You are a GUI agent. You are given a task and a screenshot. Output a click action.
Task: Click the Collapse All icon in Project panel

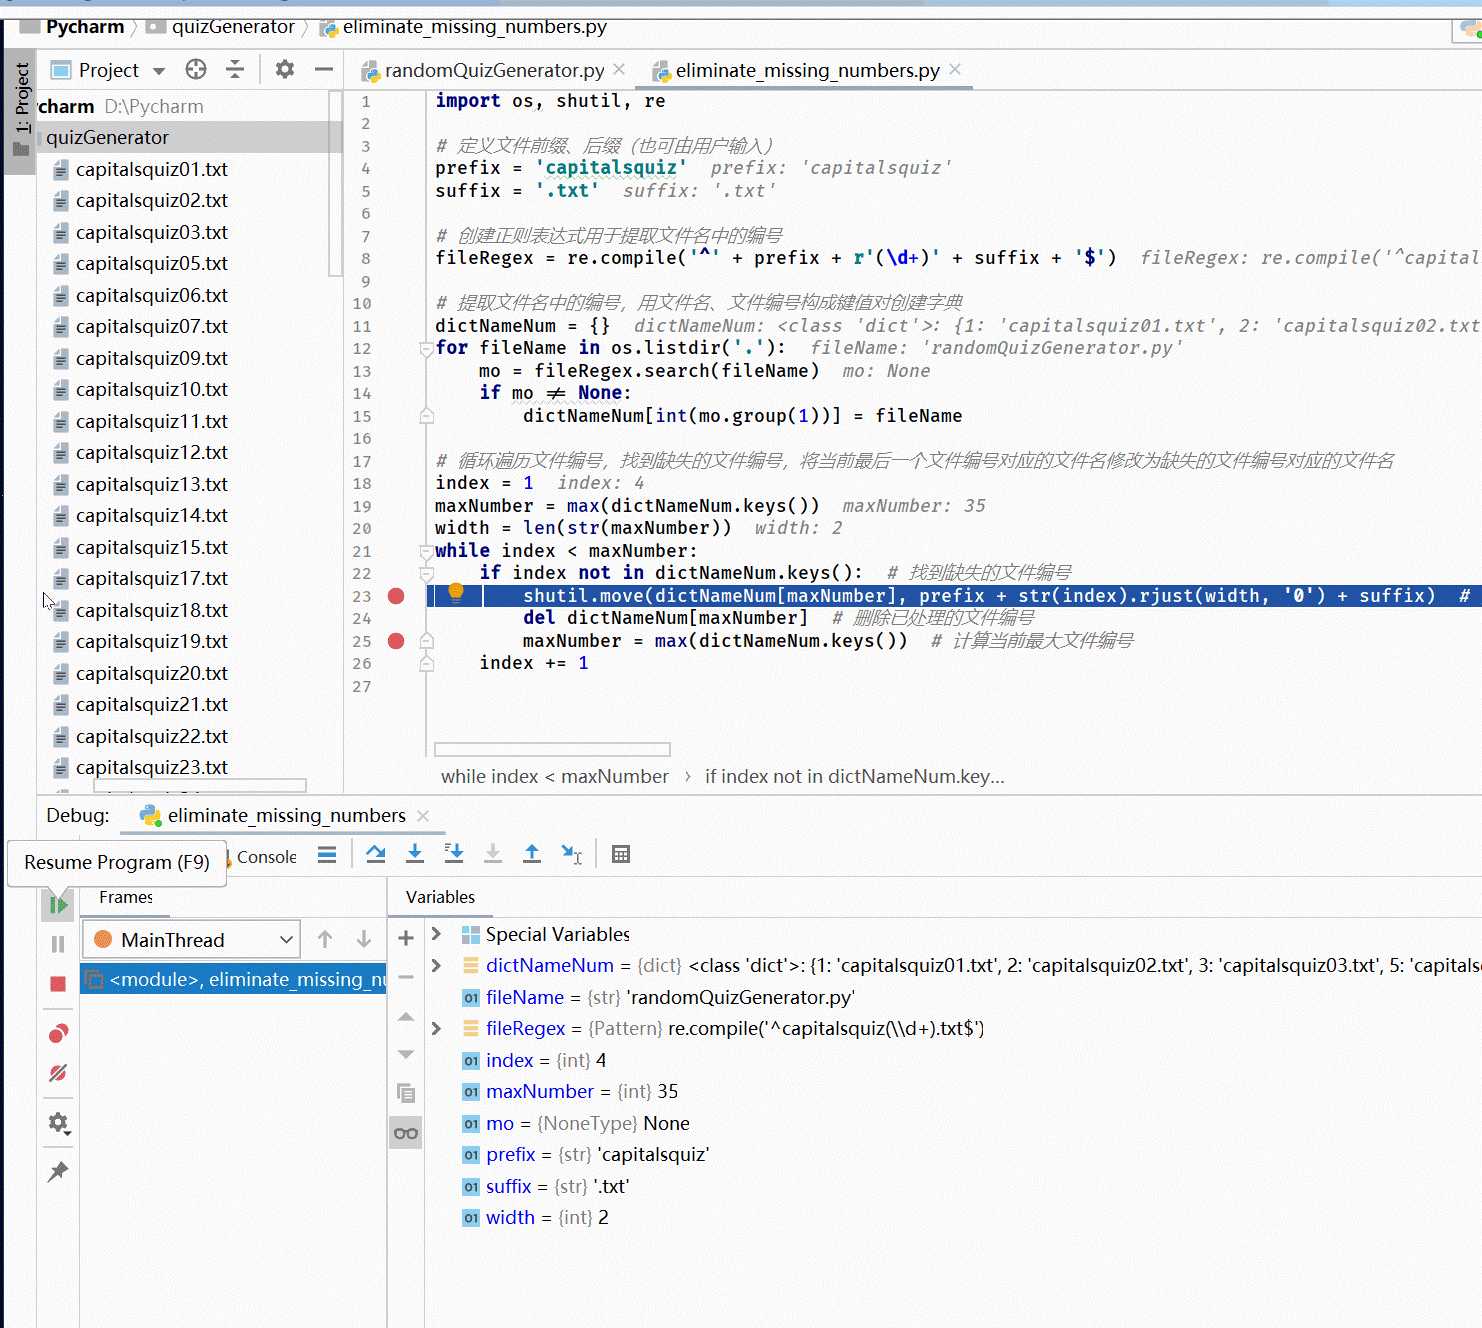[x=235, y=69]
